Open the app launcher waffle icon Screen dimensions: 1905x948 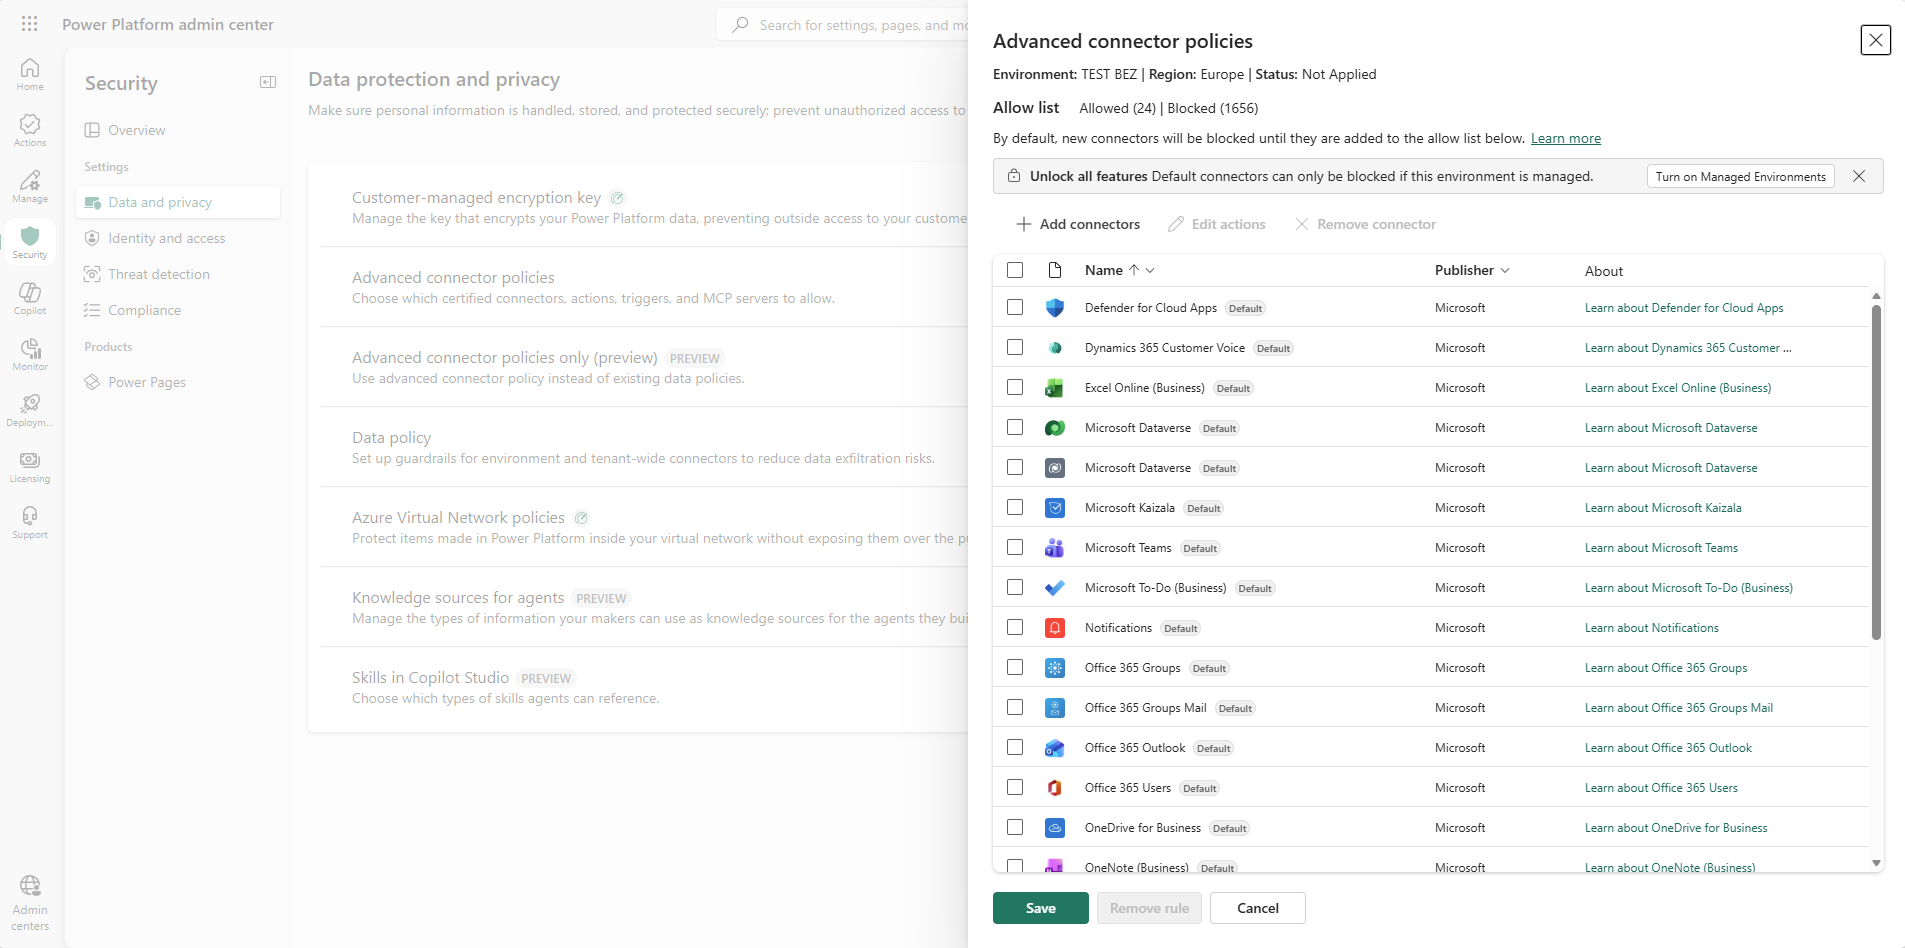30,24
